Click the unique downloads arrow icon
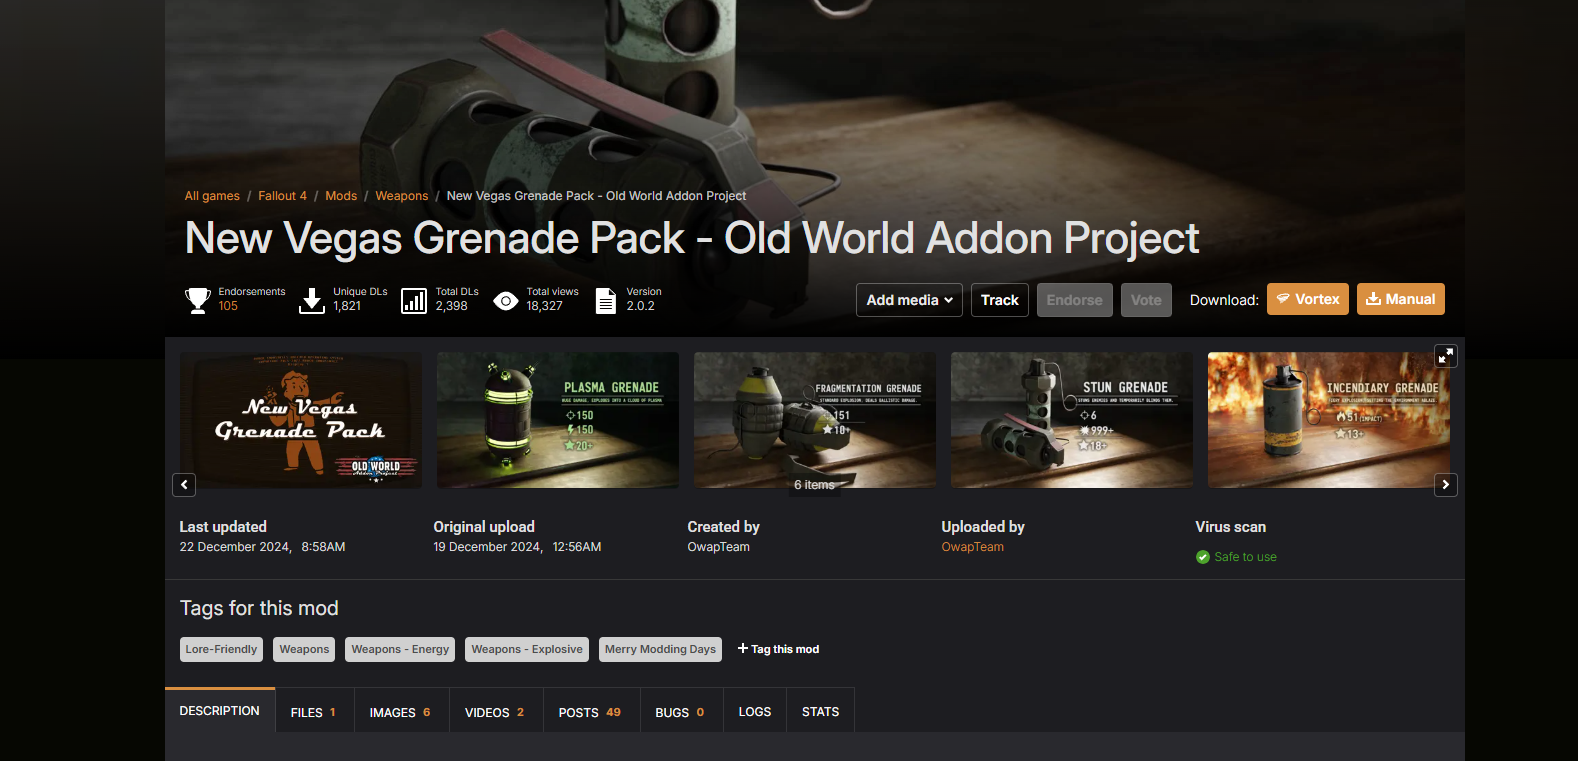 click(312, 300)
